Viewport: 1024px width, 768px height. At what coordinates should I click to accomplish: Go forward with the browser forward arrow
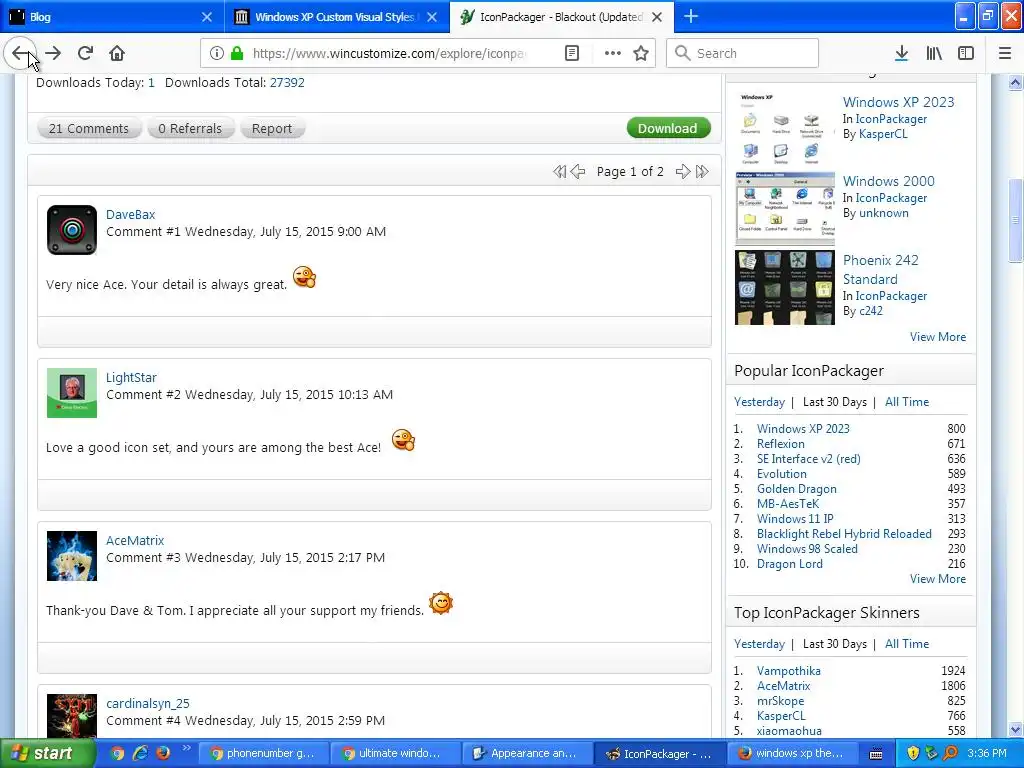click(54, 54)
